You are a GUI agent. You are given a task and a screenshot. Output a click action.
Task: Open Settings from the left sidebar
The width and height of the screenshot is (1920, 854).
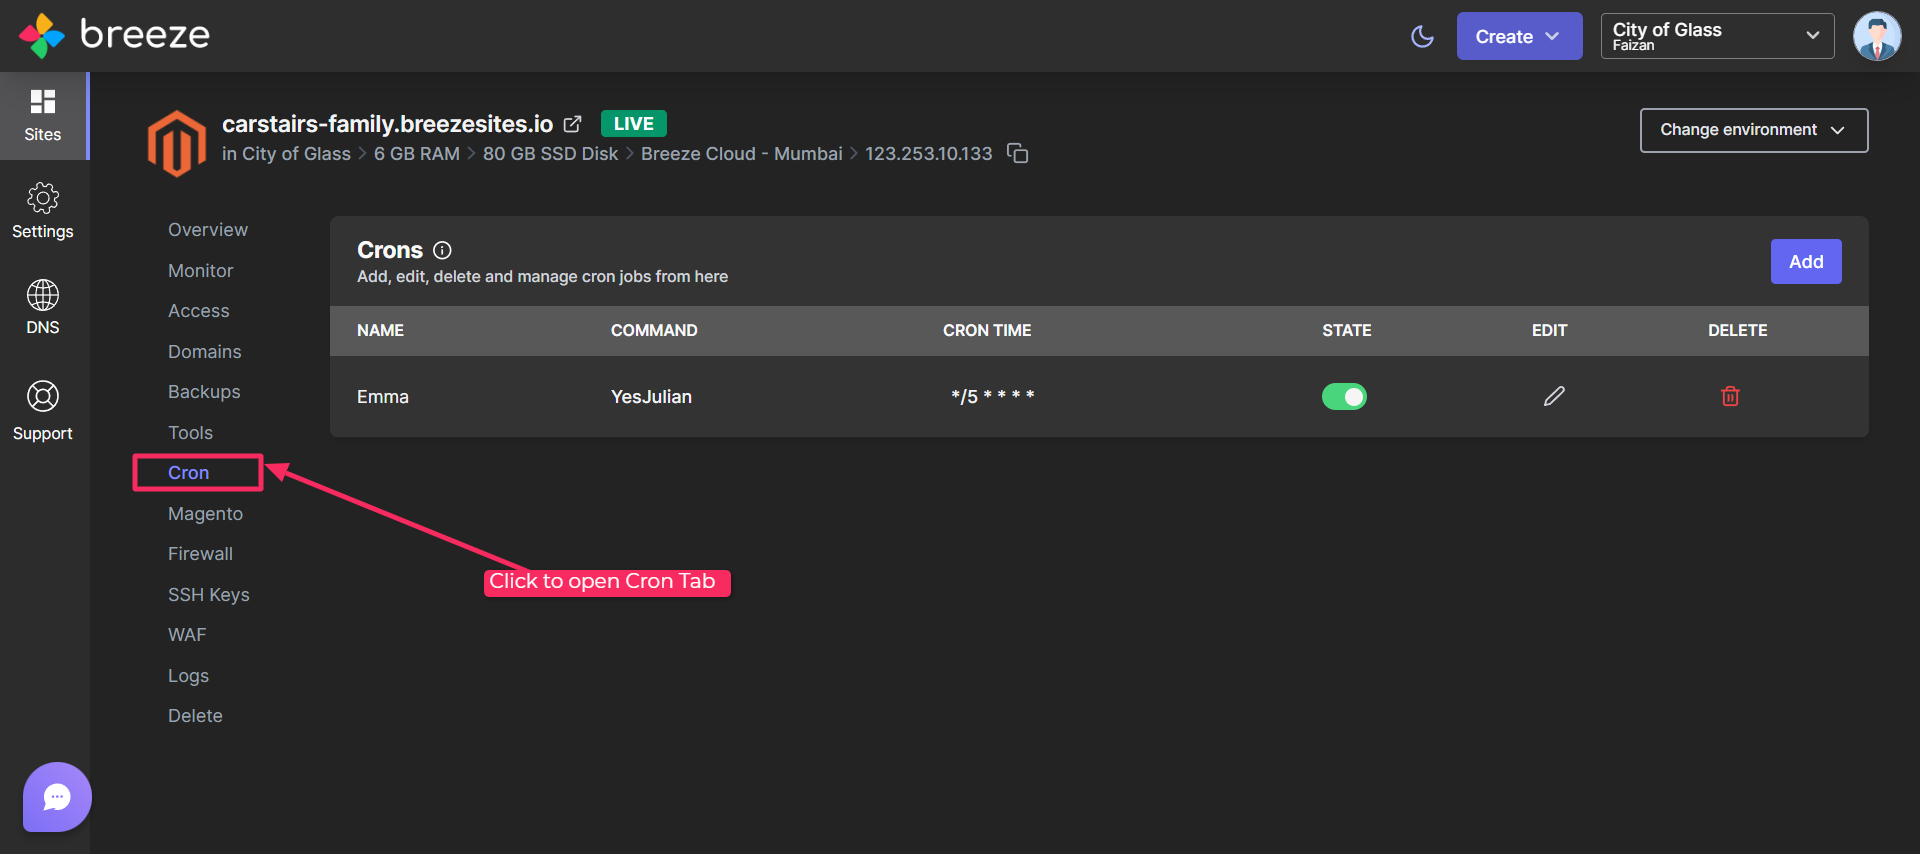coord(43,211)
